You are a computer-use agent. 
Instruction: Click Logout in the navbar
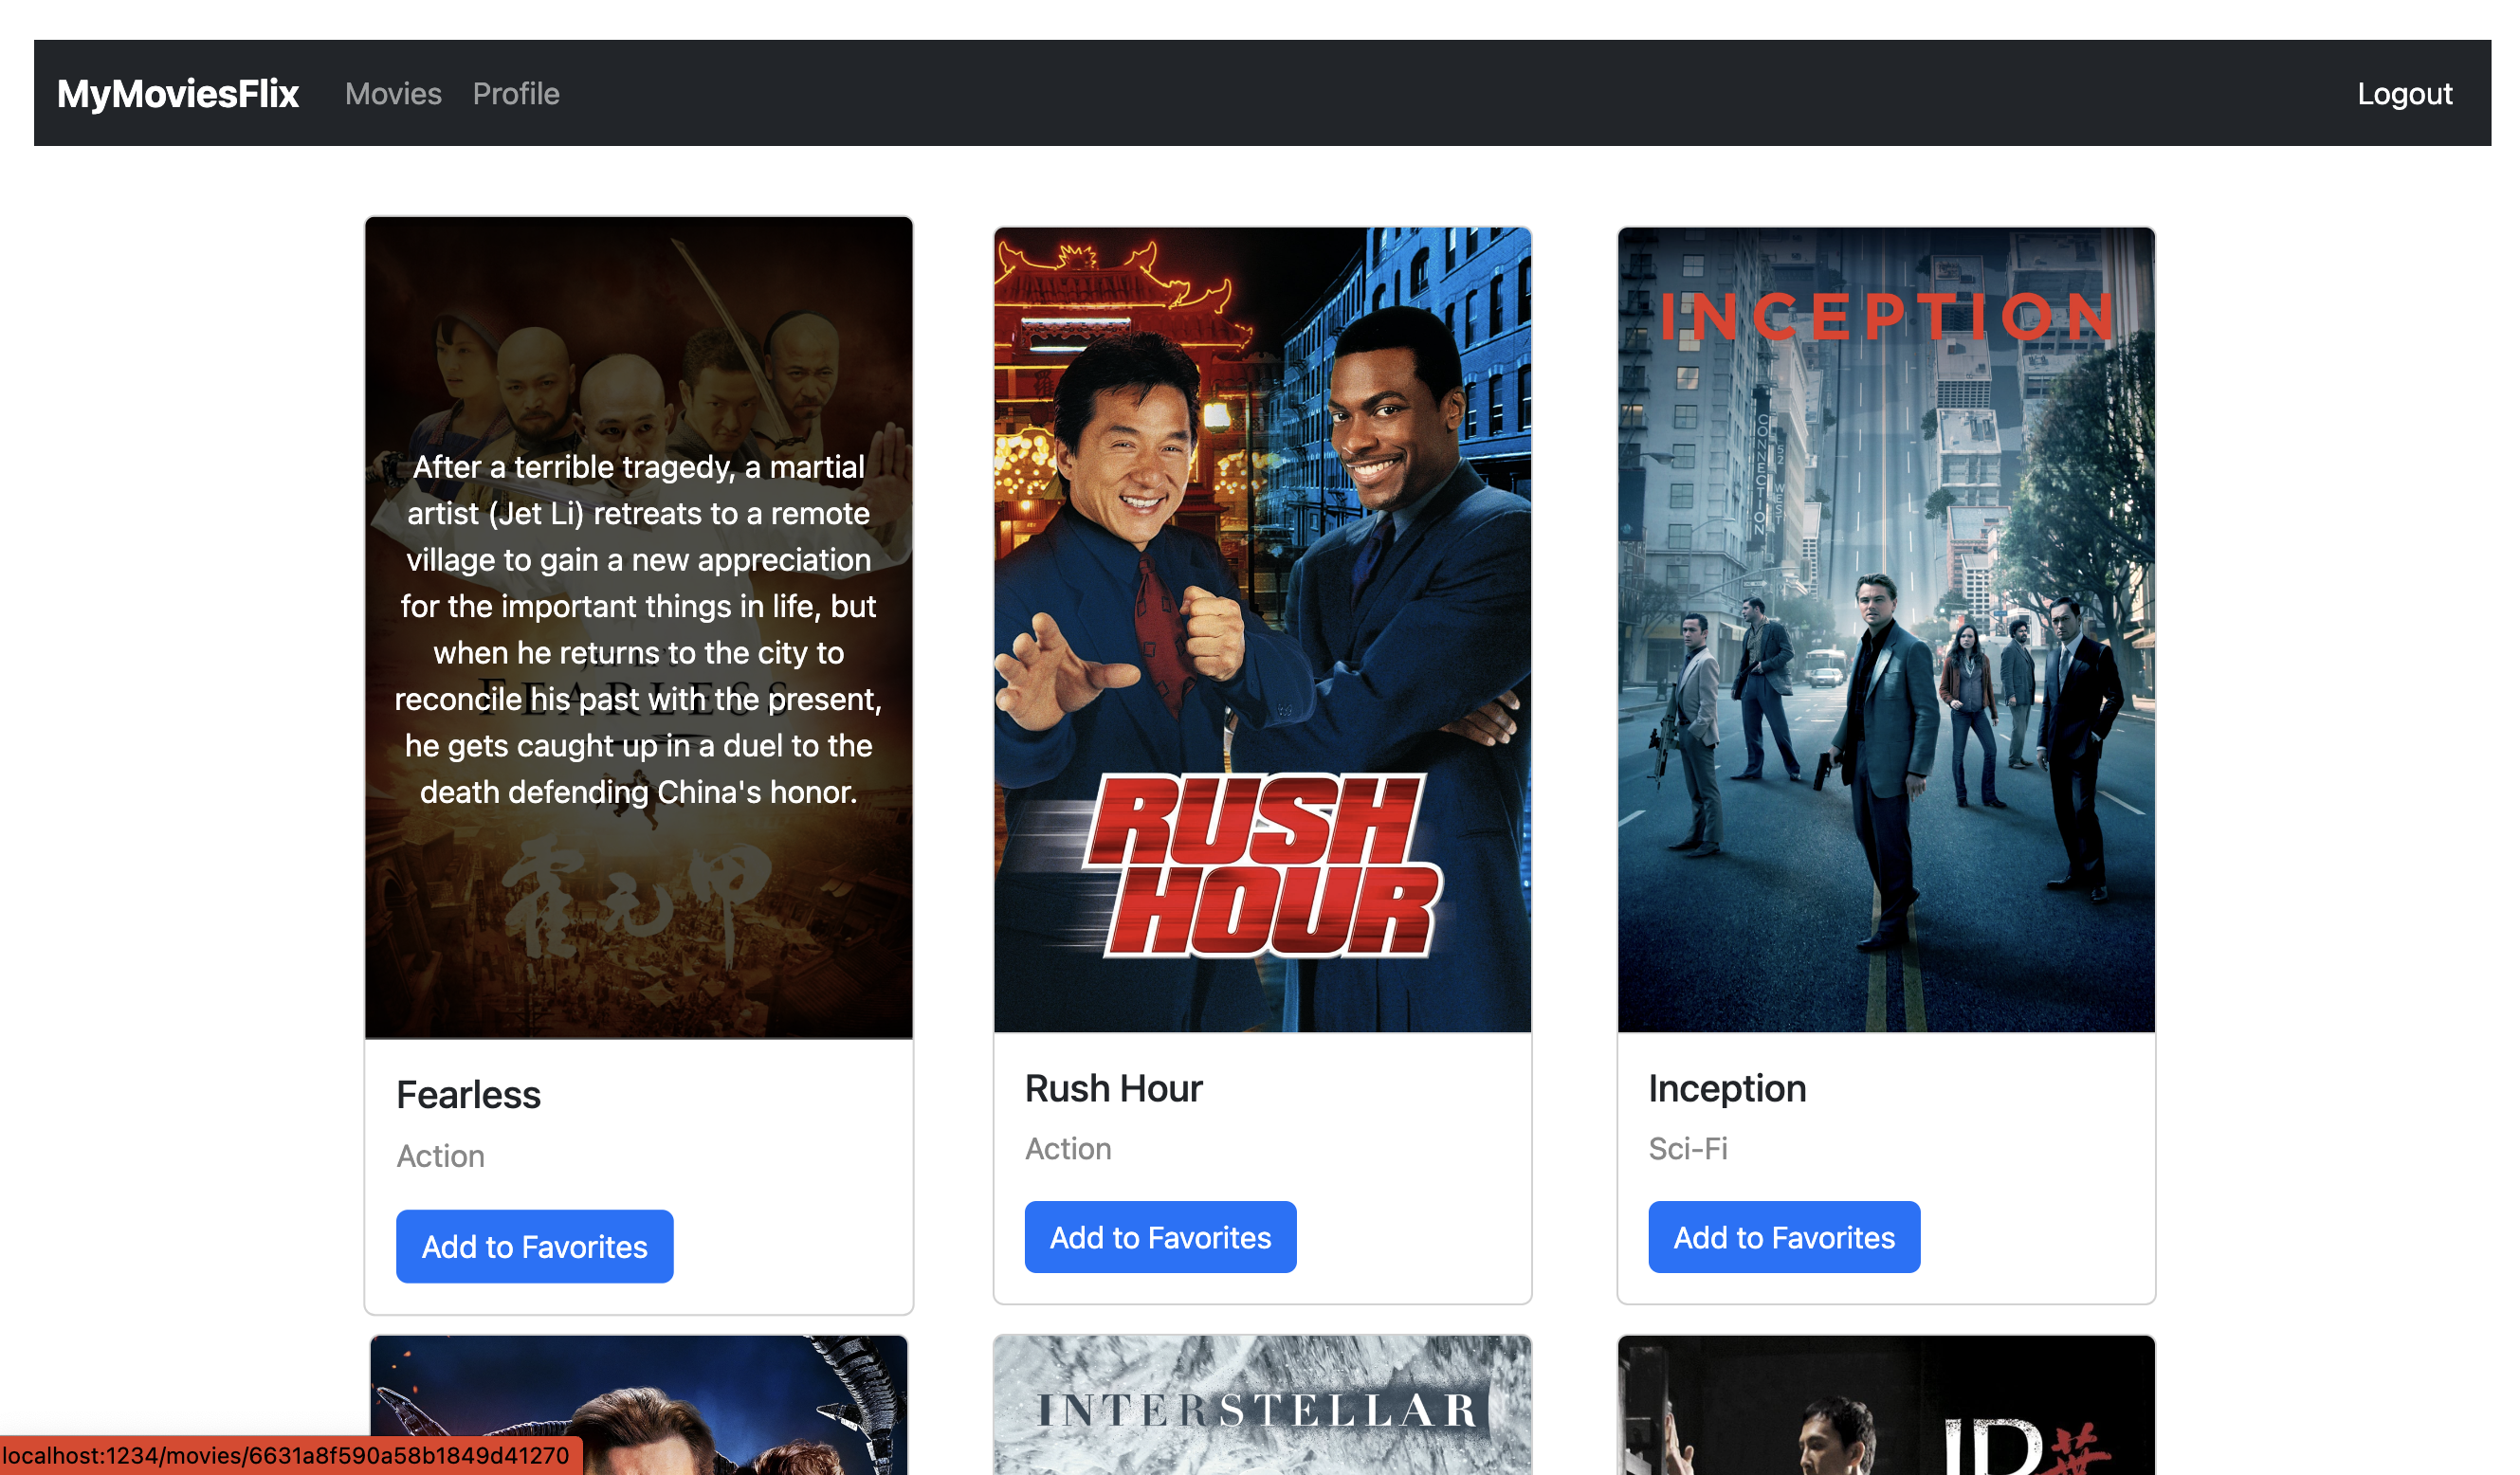[2404, 94]
